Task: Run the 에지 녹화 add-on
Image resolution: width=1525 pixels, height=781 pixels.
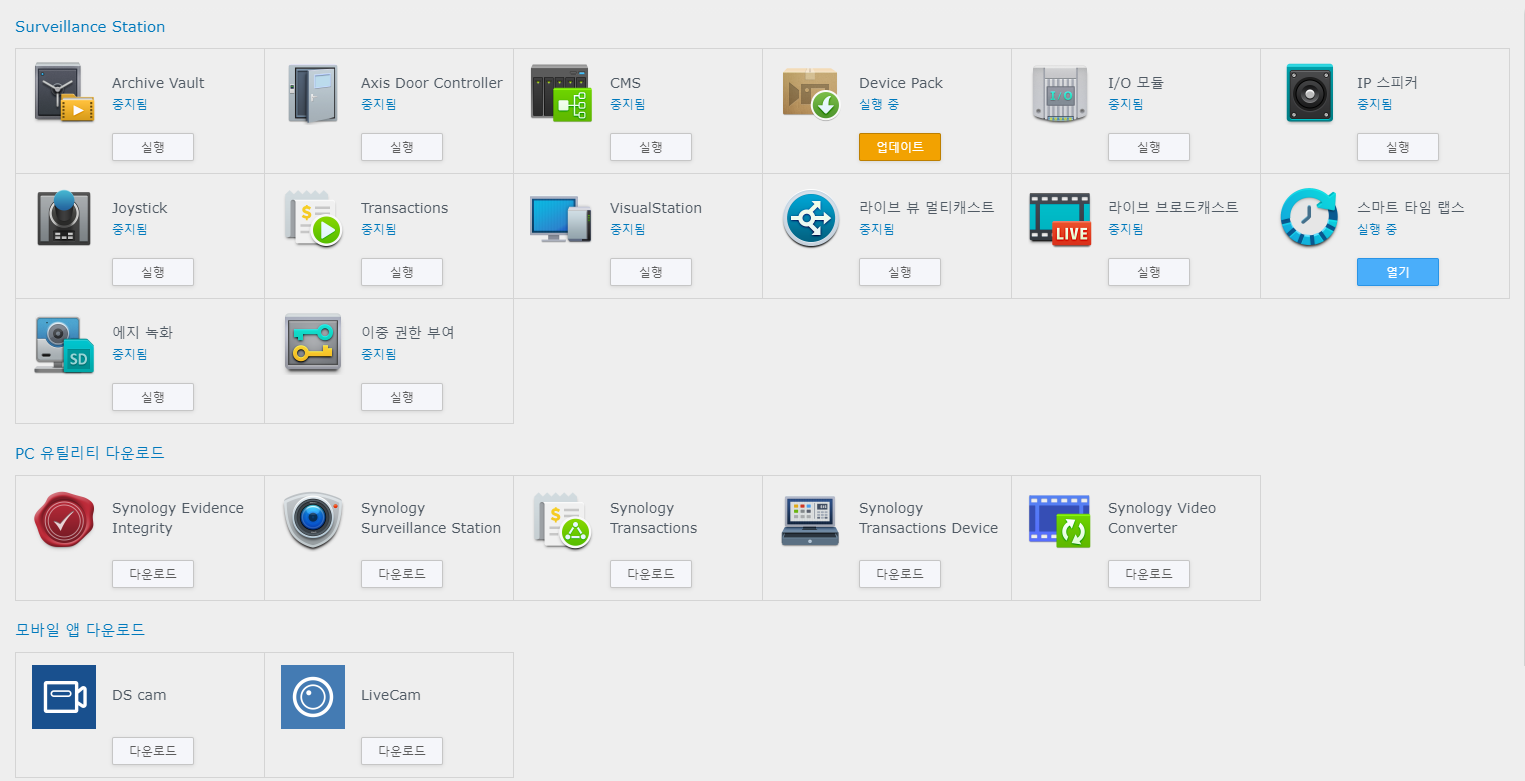Action: pos(153,397)
